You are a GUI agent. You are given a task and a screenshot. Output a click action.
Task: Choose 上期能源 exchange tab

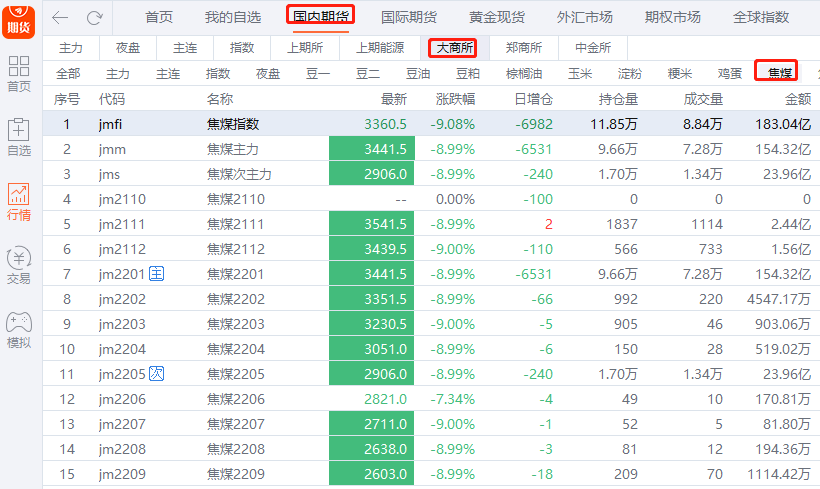click(380, 48)
